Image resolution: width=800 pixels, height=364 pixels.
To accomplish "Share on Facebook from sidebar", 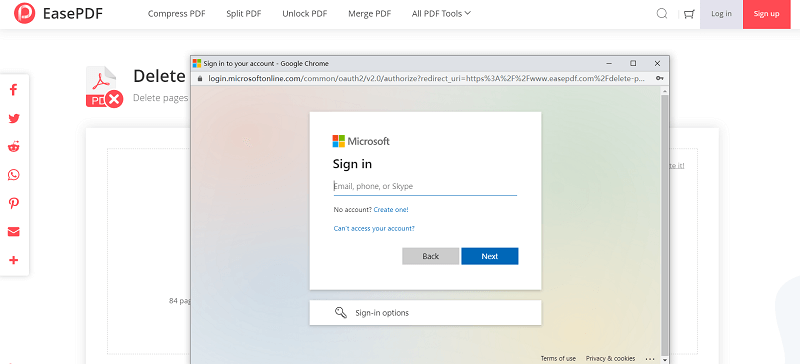I will 14,90.
